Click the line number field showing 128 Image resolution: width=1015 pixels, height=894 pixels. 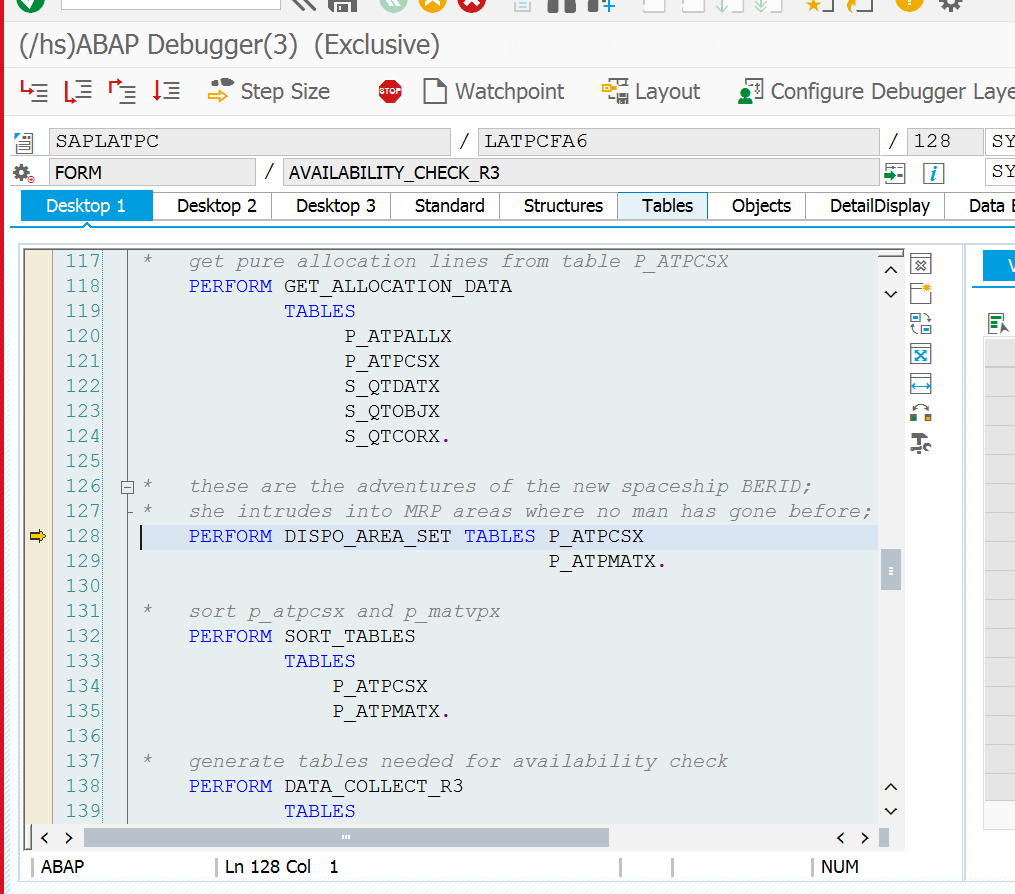(945, 141)
